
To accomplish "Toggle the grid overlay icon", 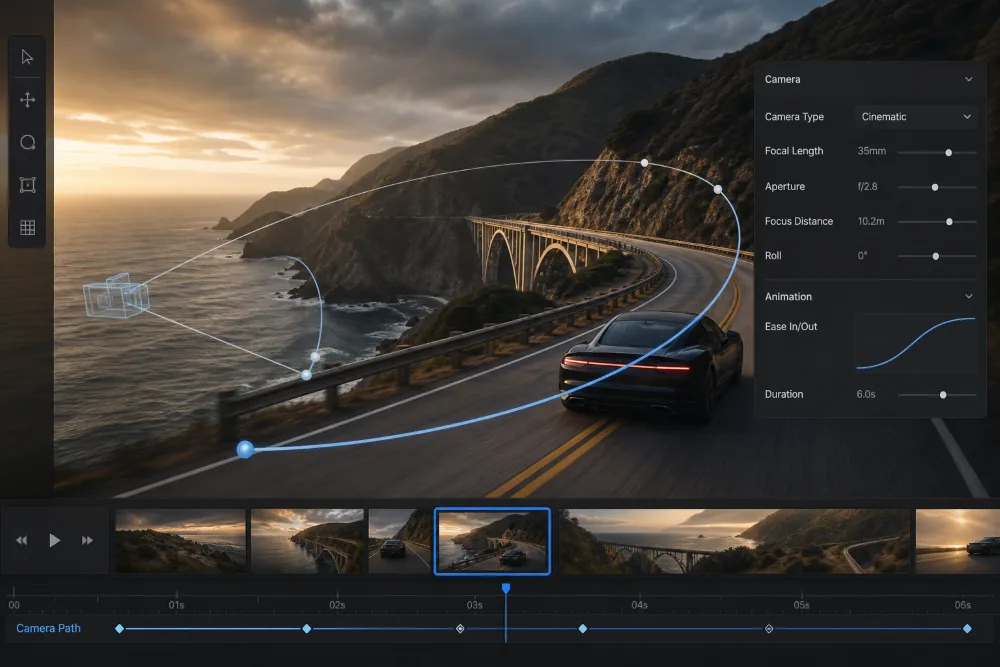I will (x=27, y=228).
